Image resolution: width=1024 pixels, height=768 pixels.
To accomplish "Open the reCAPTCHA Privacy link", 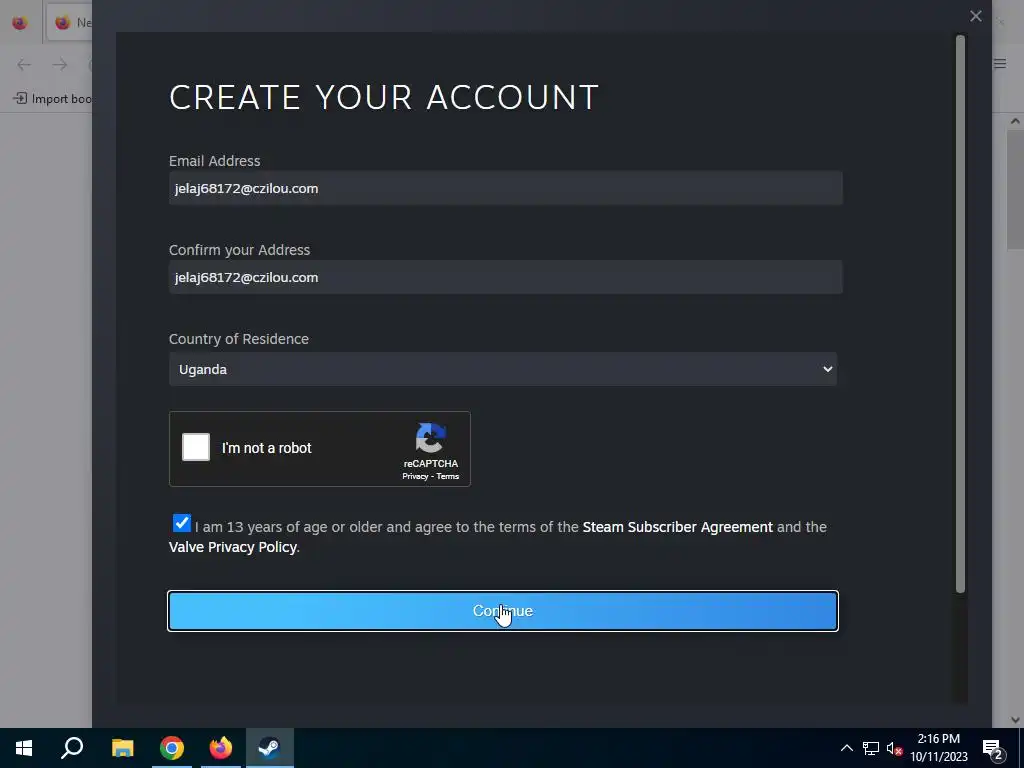I will [x=415, y=476].
